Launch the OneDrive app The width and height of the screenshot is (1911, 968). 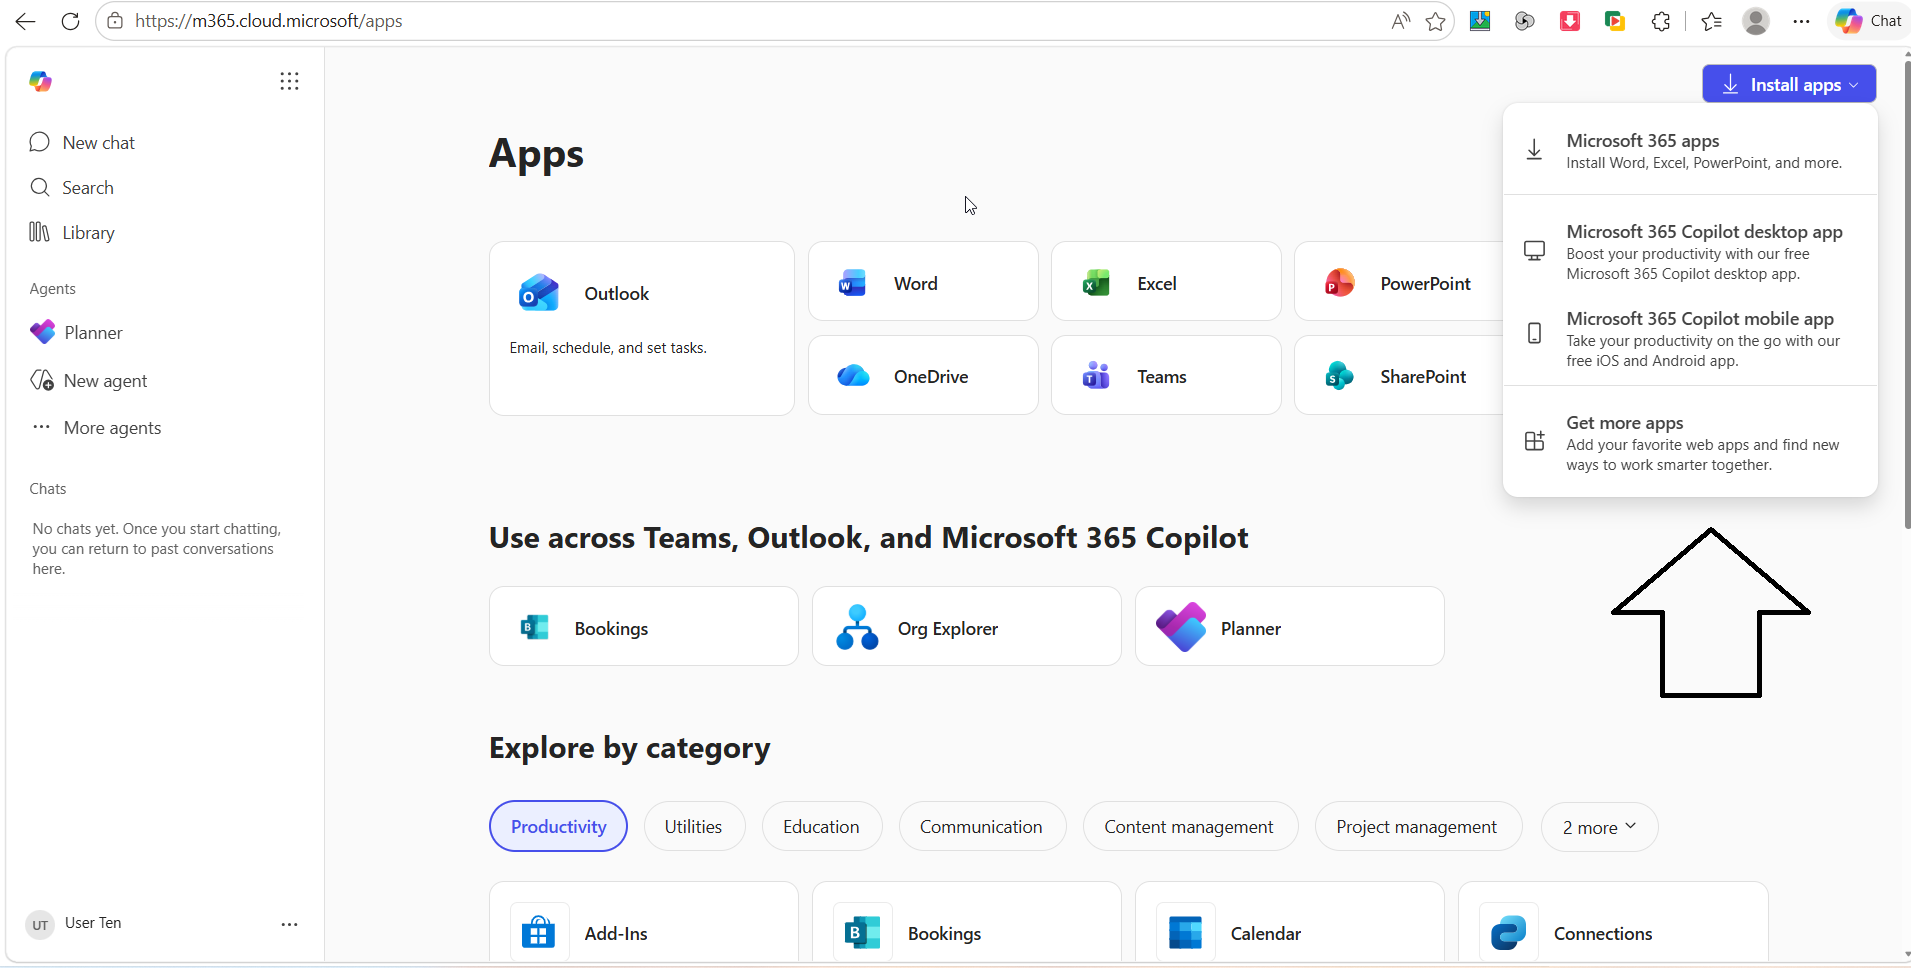click(x=923, y=375)
